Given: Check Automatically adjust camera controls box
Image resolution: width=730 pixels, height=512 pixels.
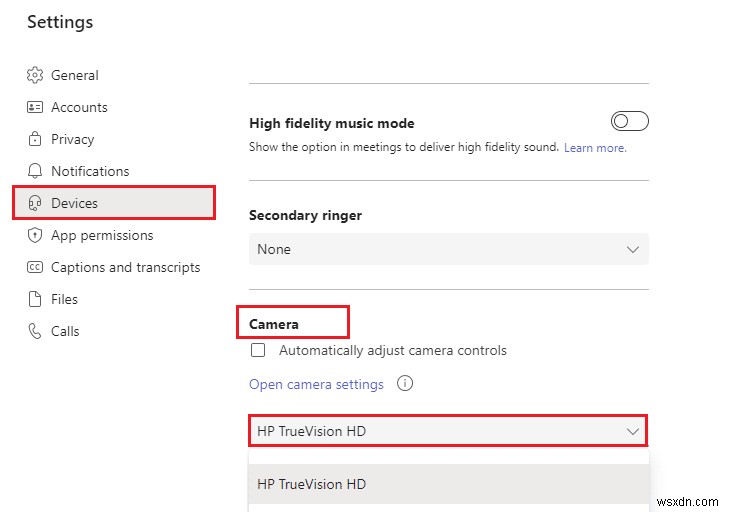Looking at the screenshot, I should tap(258, 351).
